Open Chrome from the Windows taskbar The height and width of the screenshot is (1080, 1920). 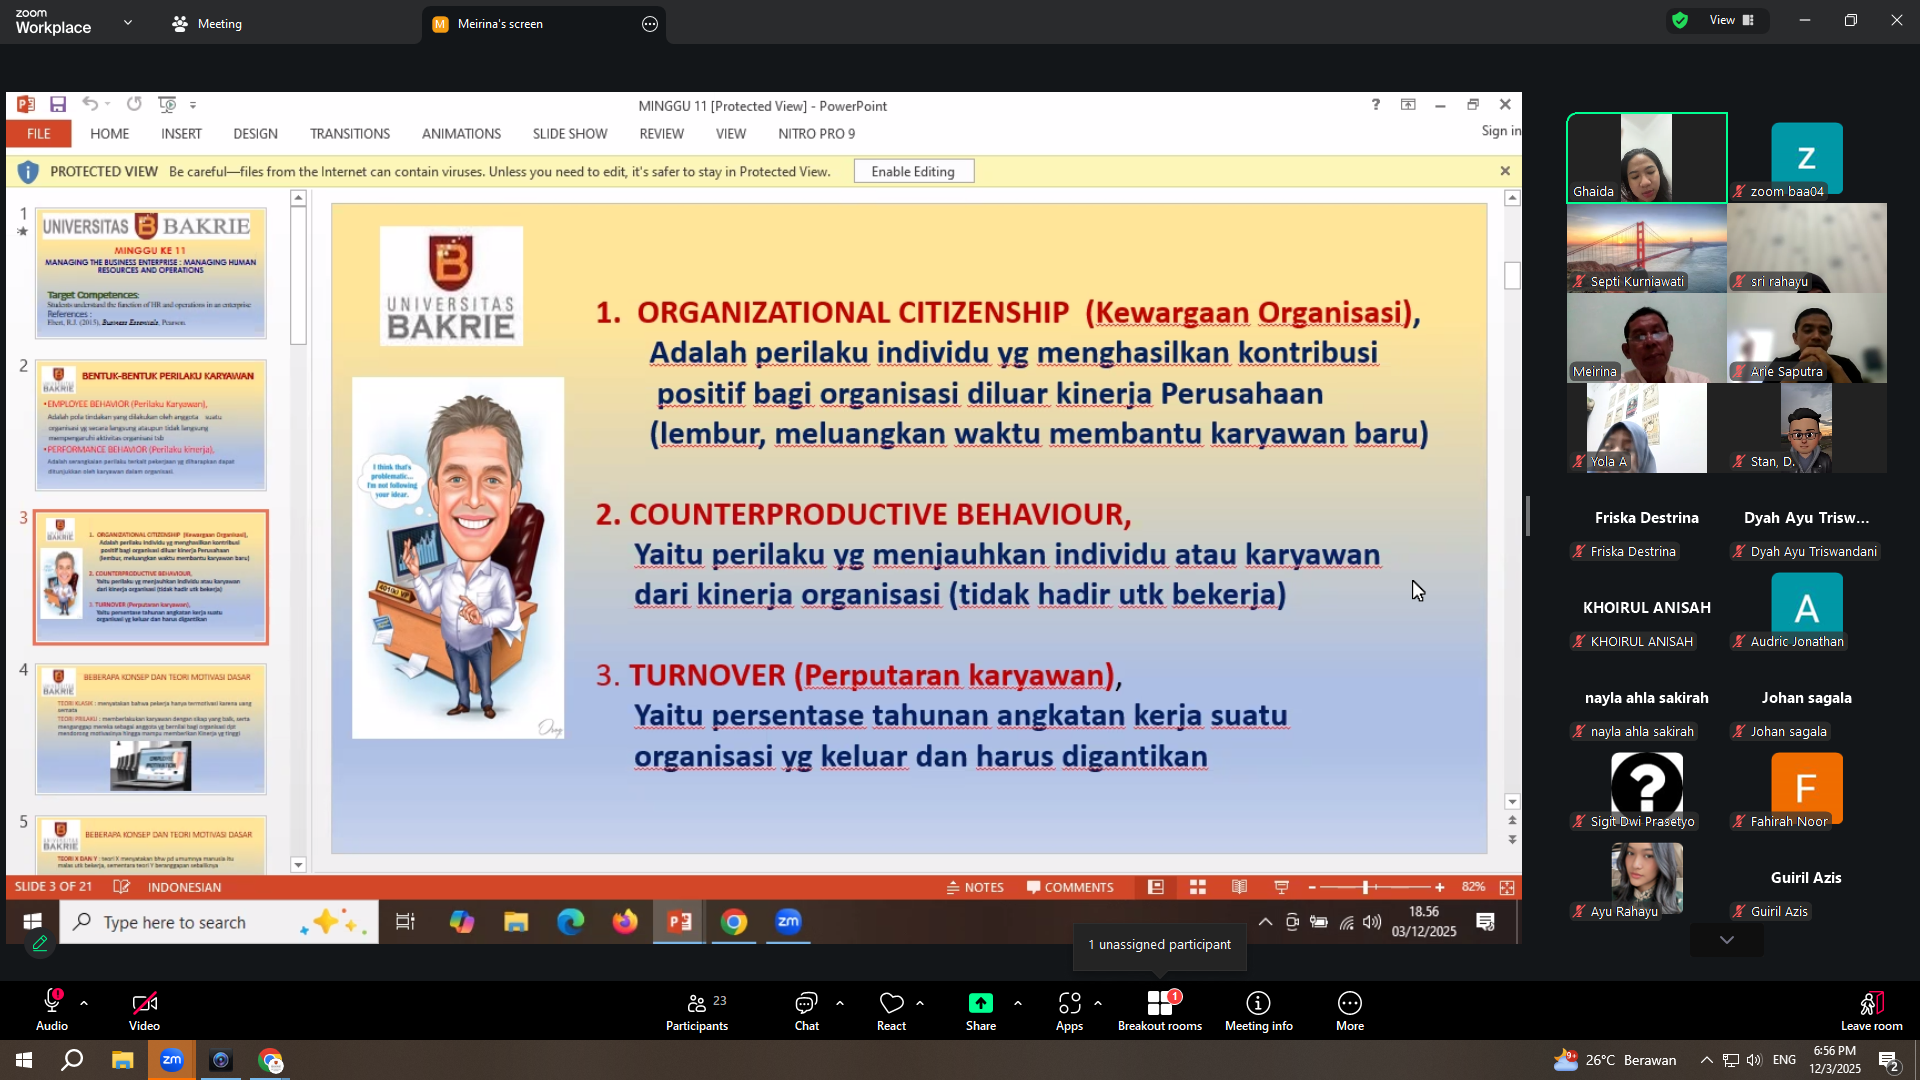click(270, 1060)
